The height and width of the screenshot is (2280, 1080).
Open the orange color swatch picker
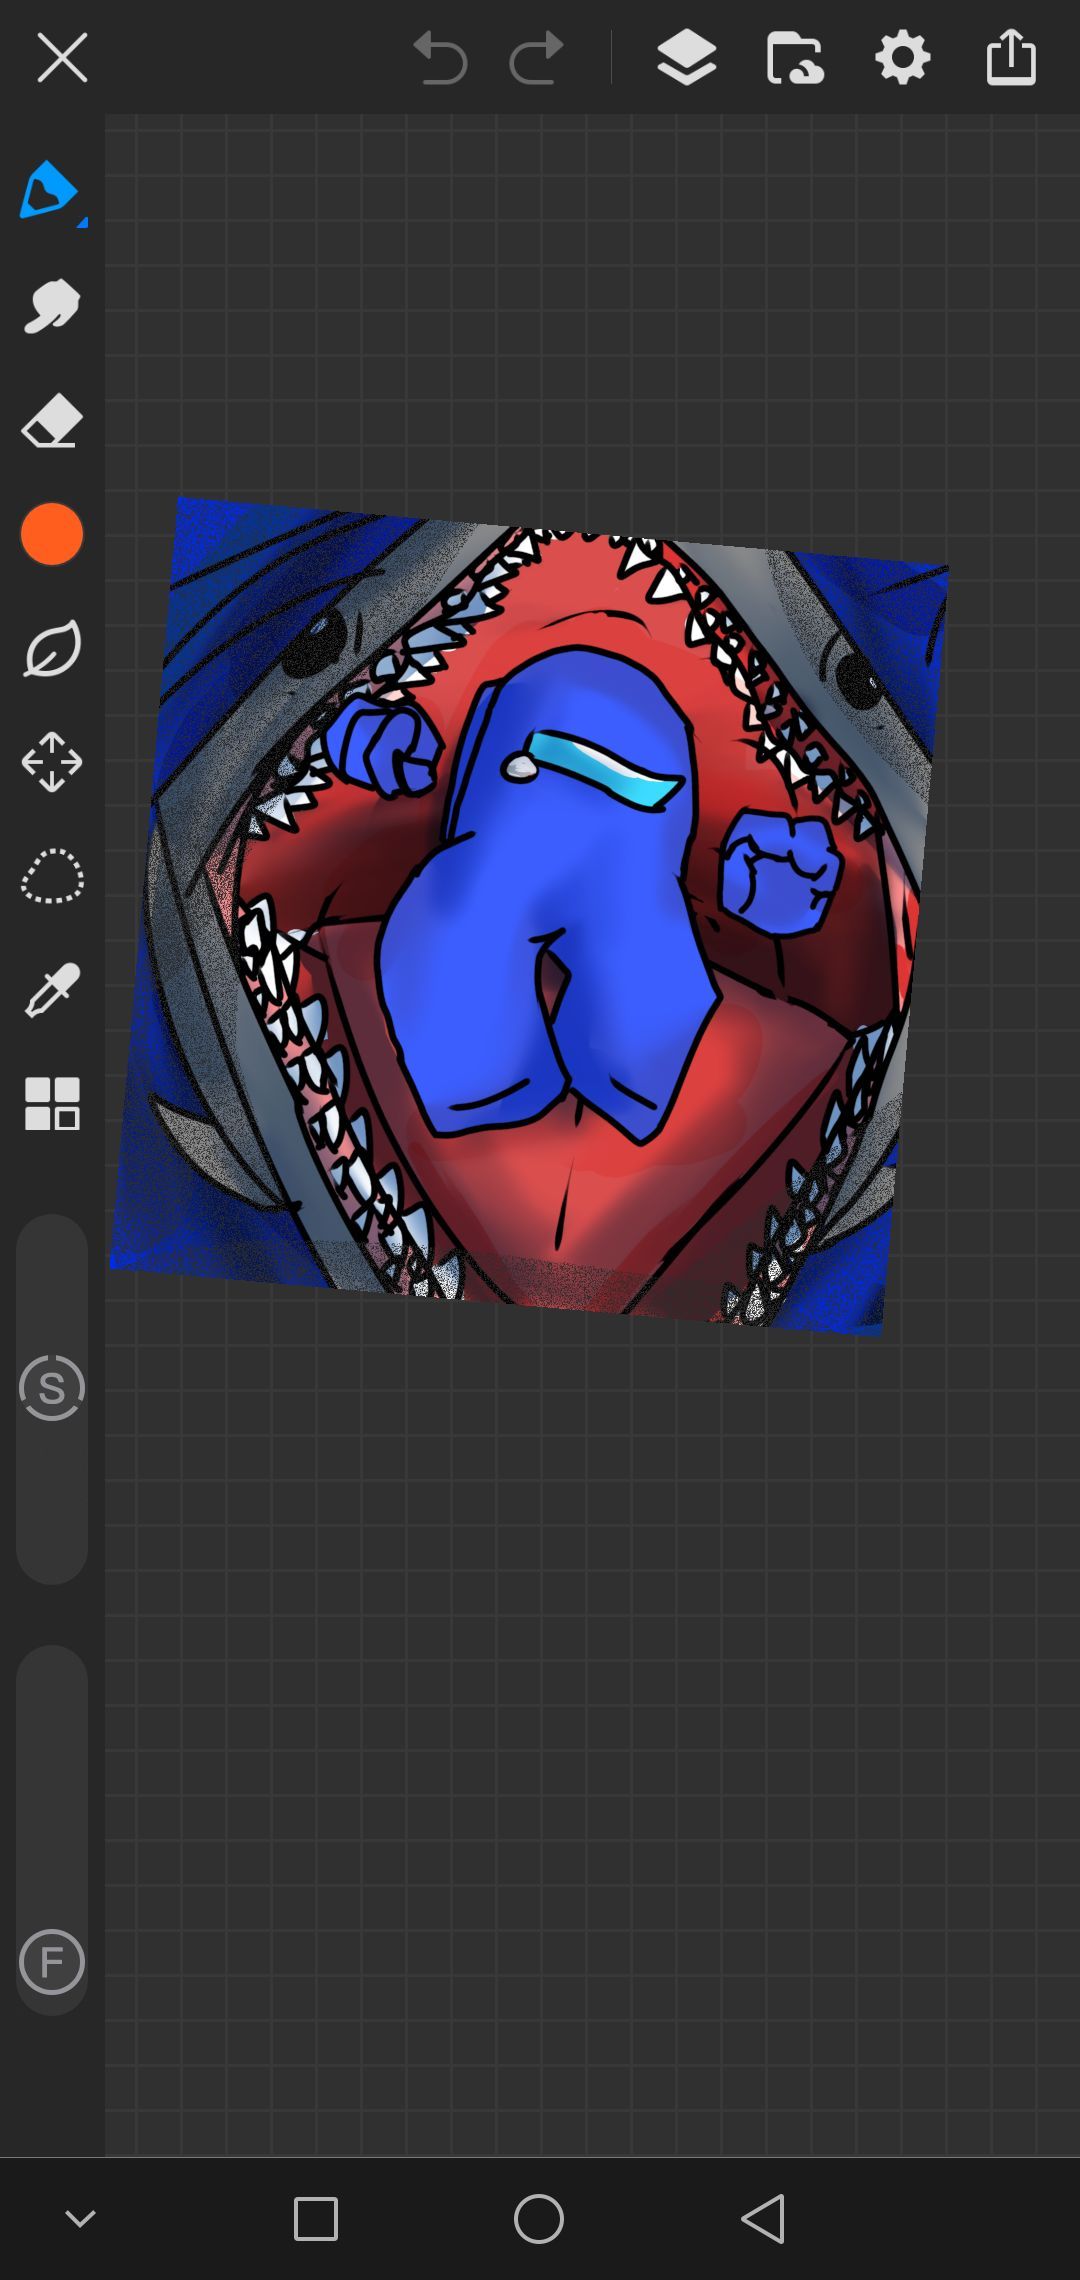tap(52, 534)
